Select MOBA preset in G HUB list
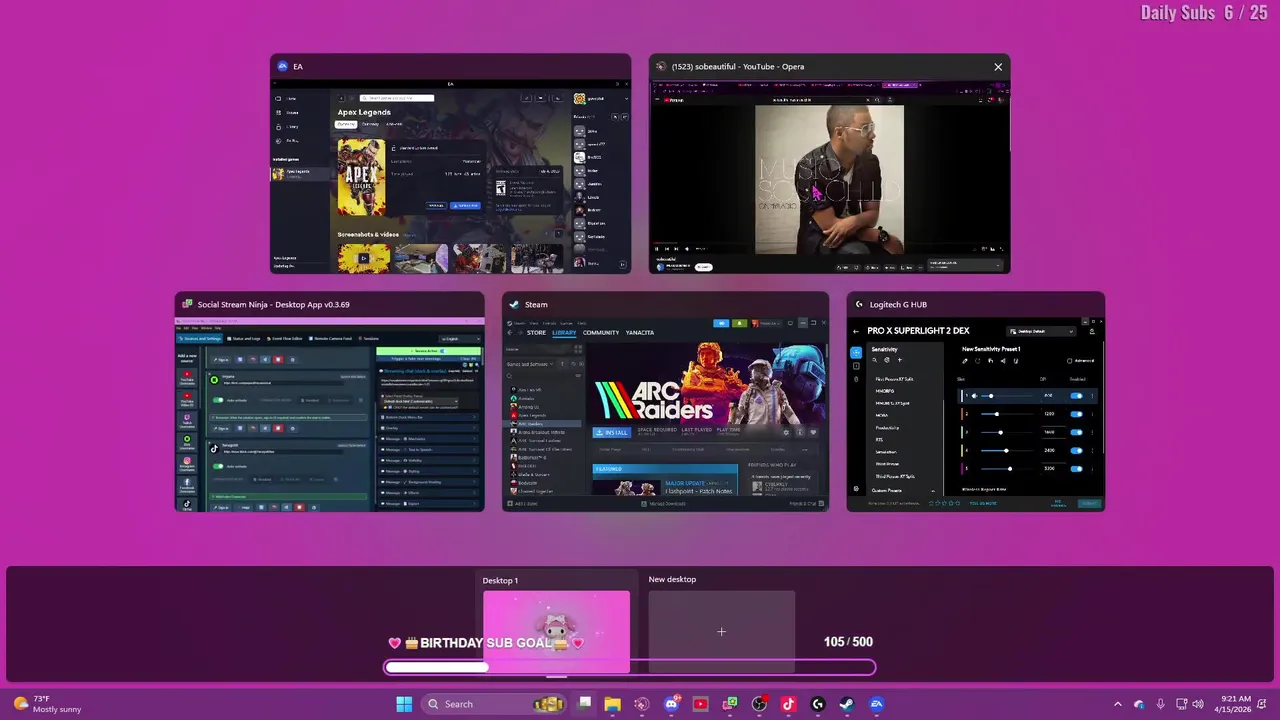Viewport: 1280px width, 720px height. [x=882, y=415]
